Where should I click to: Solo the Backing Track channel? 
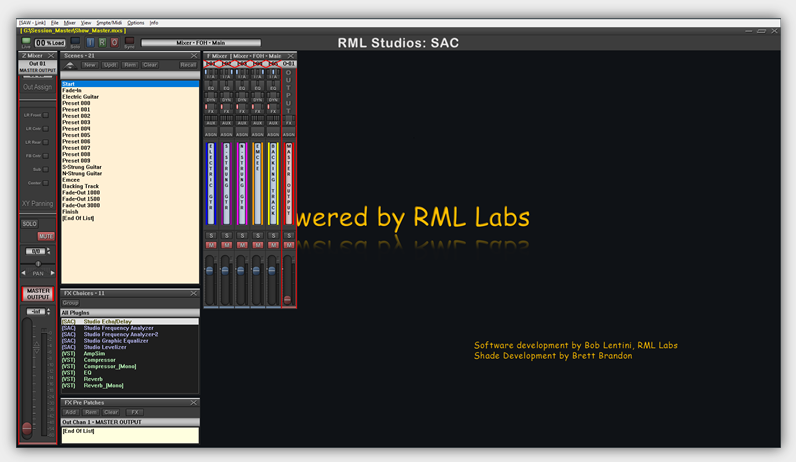coord(273,236)
